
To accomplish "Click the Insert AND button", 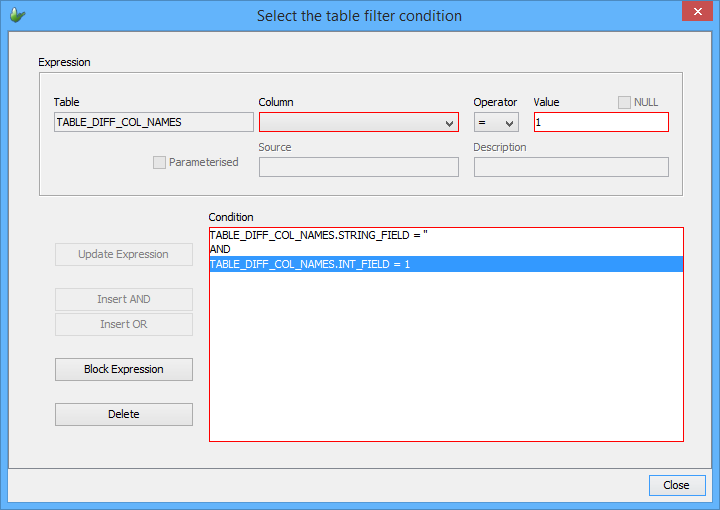I will click(124, 300).
